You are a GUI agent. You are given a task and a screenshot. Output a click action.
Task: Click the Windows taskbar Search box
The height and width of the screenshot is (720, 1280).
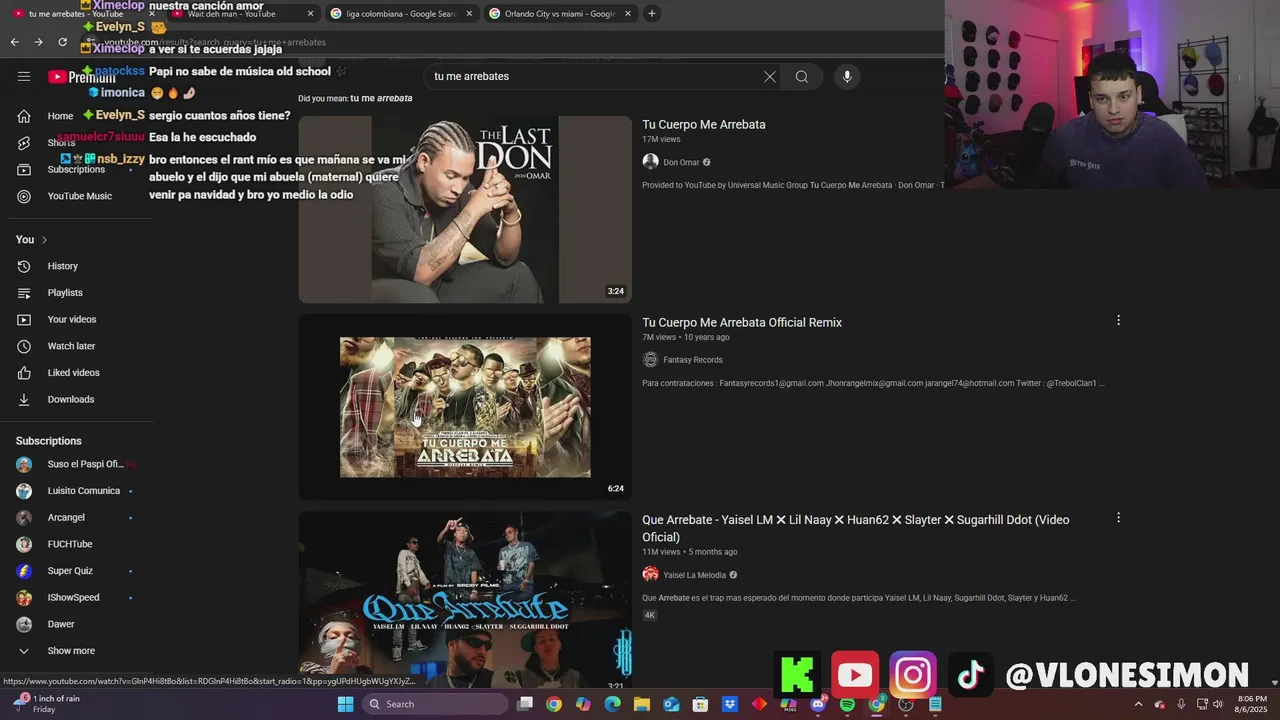point(434,704)
